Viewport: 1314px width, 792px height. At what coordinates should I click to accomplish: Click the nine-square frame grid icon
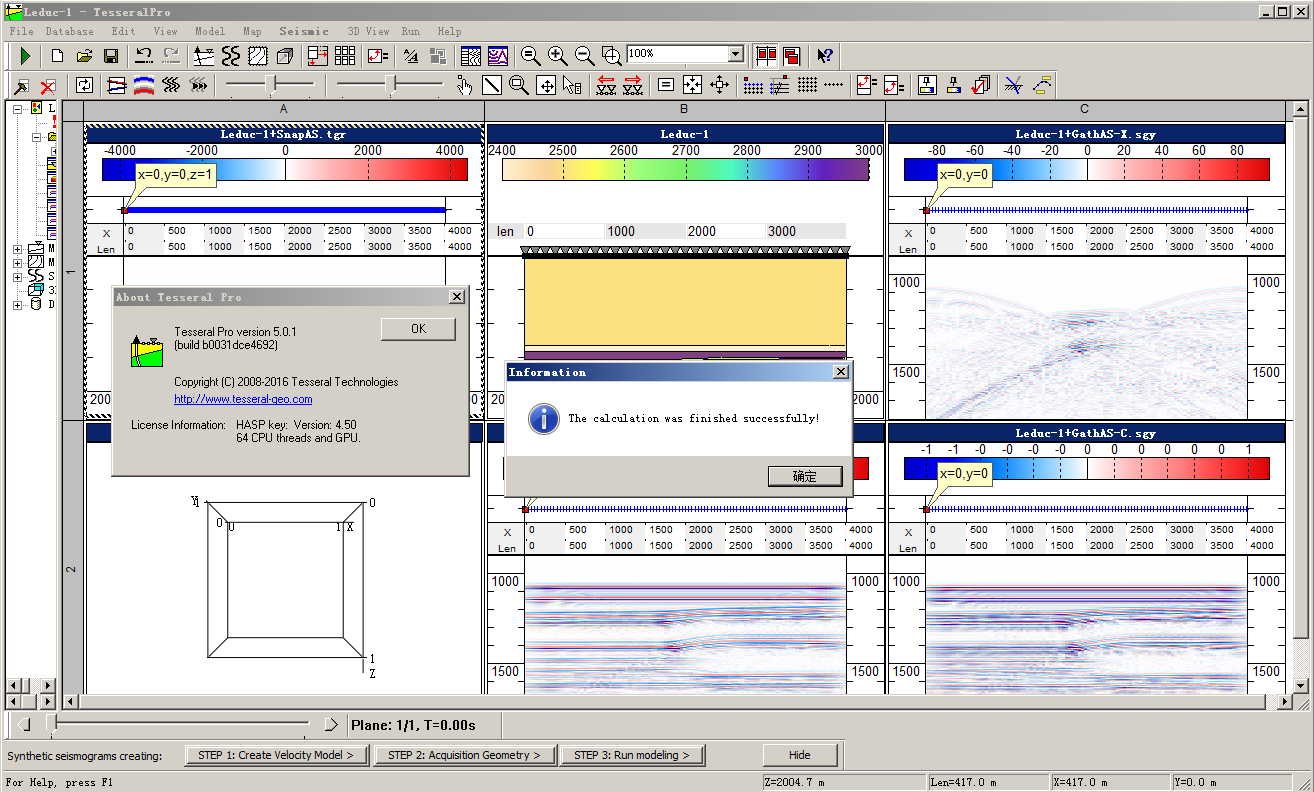coord(345,56)
